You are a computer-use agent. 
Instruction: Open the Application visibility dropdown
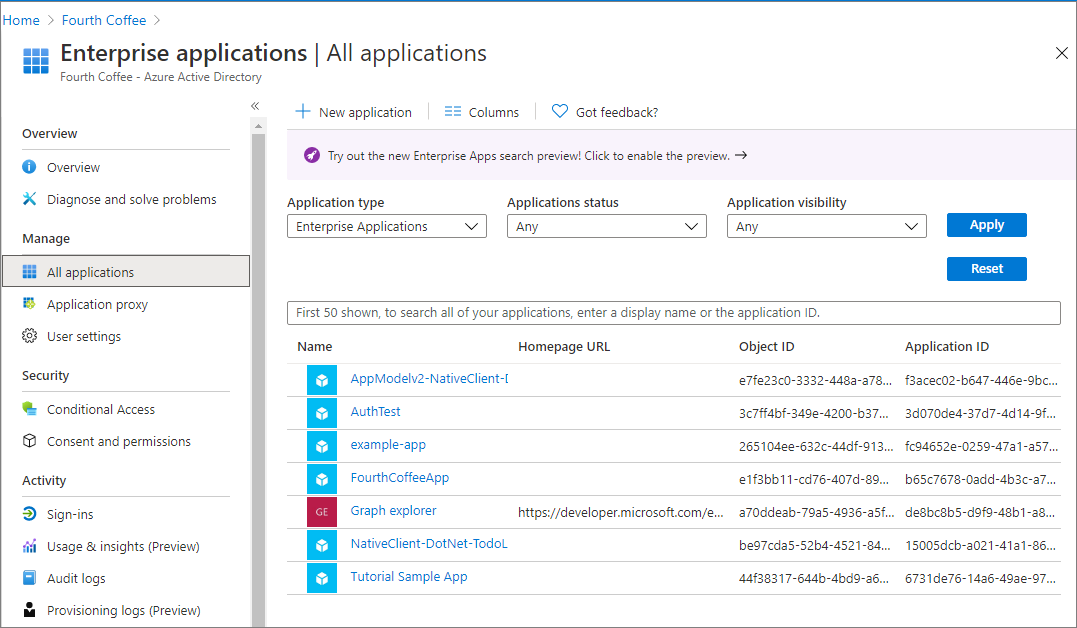coord(826,225)
